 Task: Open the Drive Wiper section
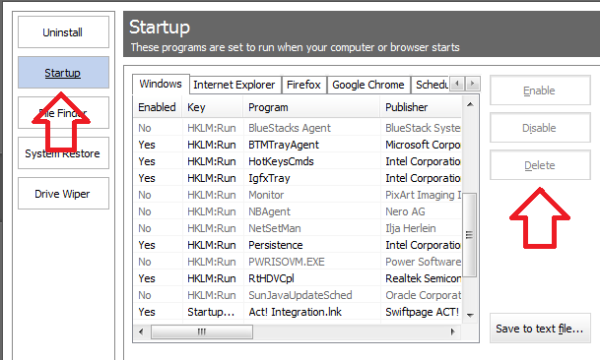tap(63, 194)
